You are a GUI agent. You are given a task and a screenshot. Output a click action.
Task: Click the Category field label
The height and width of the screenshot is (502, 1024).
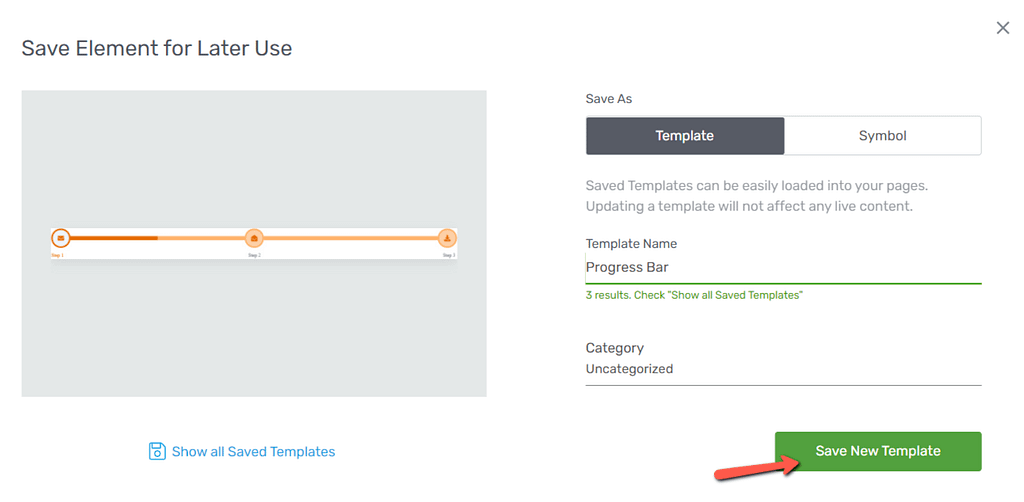point(615,348)
